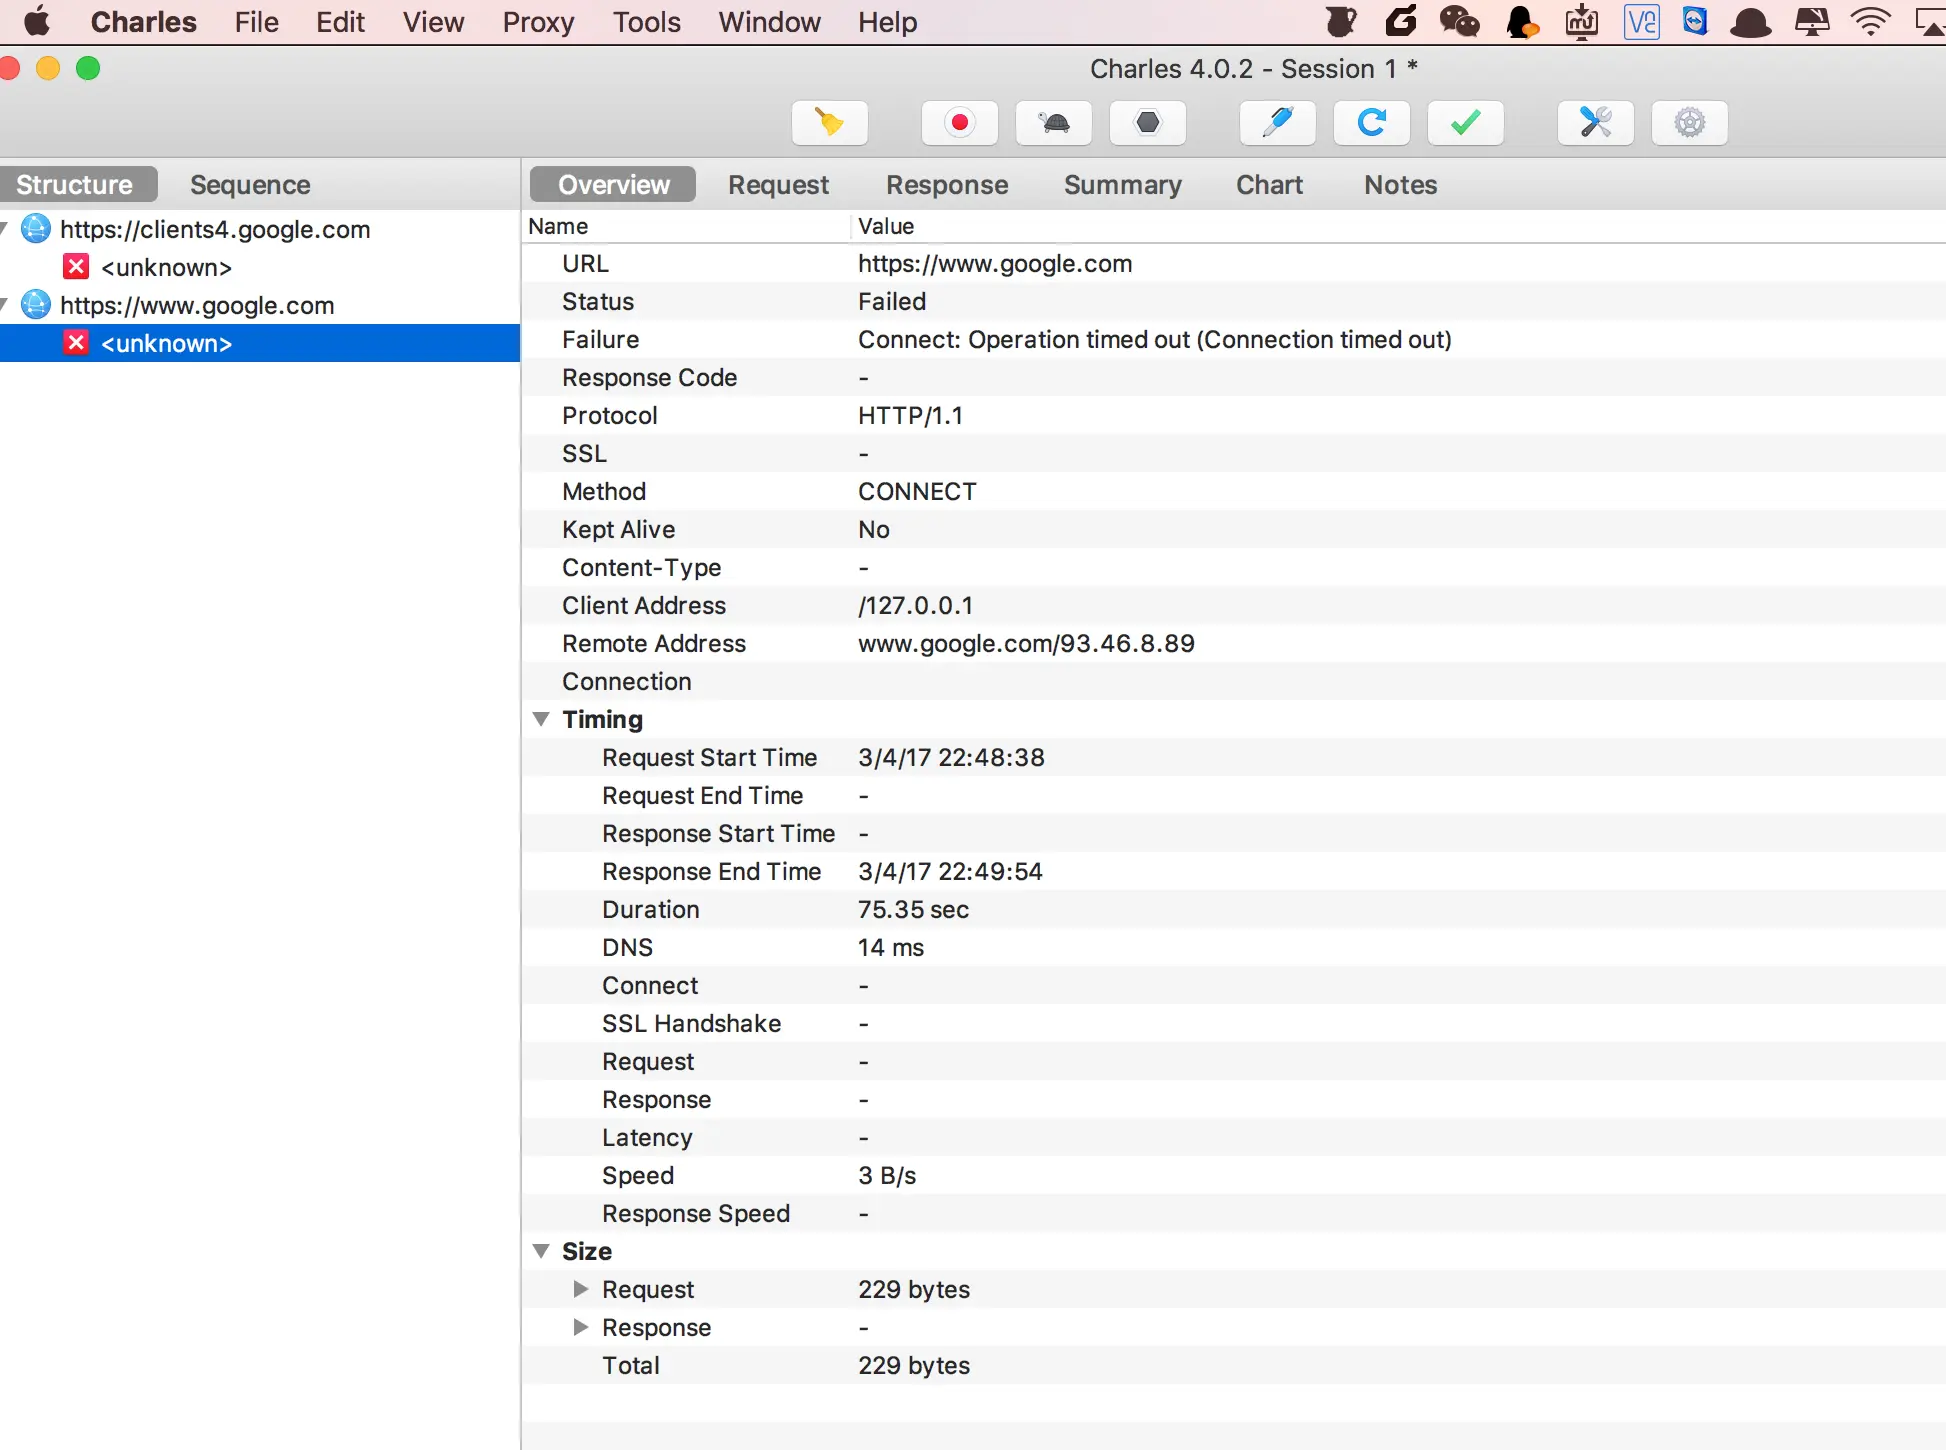Image resolution: width=1946 pixels, height=1450 pixels.
Task: Open the Proxy menu
Action: [x=538, y=22]
